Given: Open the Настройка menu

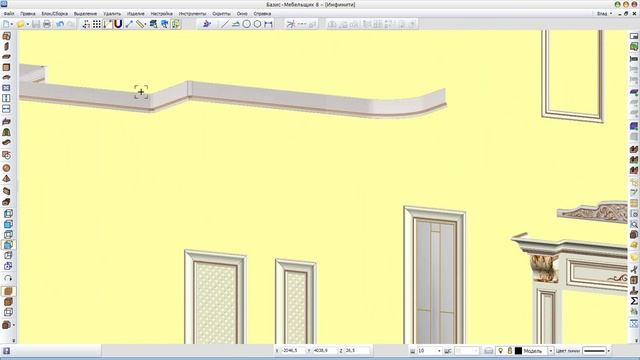Looking at the screenshot, I should pos(162,13).
